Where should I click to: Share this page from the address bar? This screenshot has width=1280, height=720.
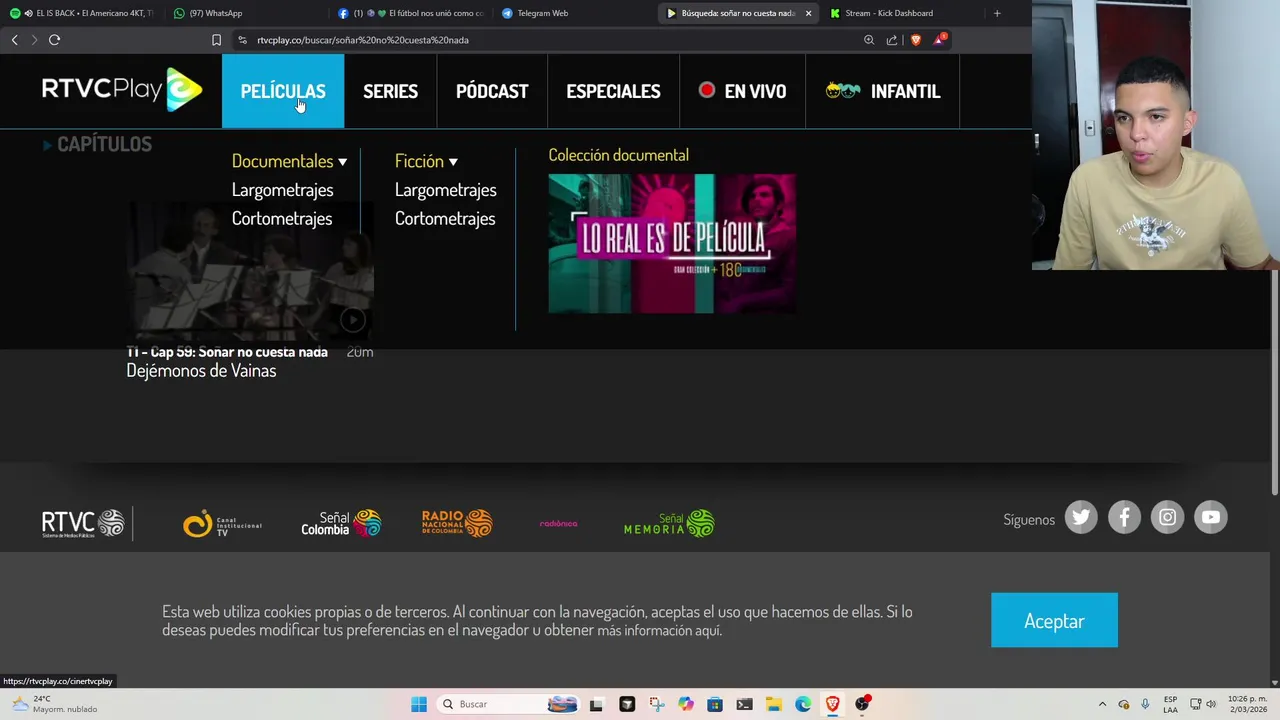point(892,40)
